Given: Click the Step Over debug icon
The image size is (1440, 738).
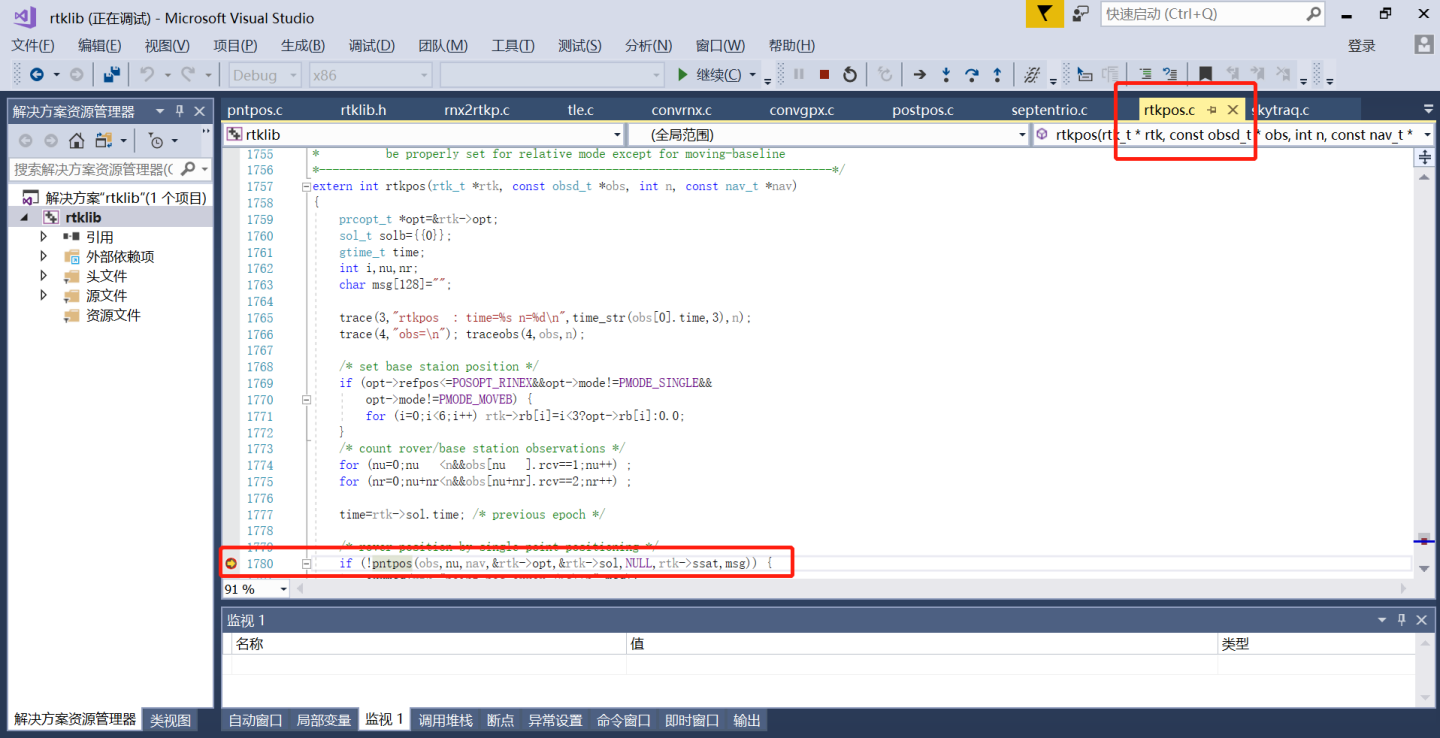Looking at the screenshot, I should [x=971, y=74].
